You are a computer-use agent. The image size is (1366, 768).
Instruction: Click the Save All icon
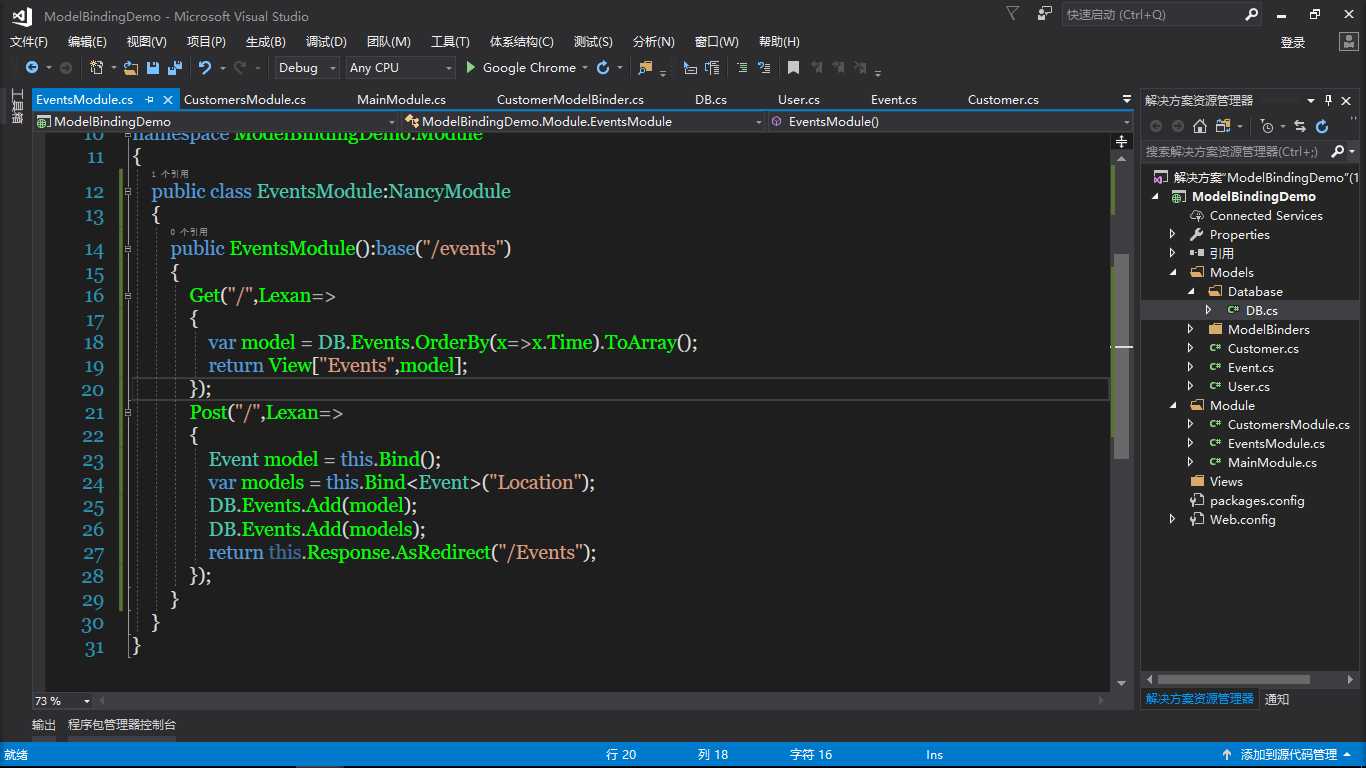(x=175, y=68)
